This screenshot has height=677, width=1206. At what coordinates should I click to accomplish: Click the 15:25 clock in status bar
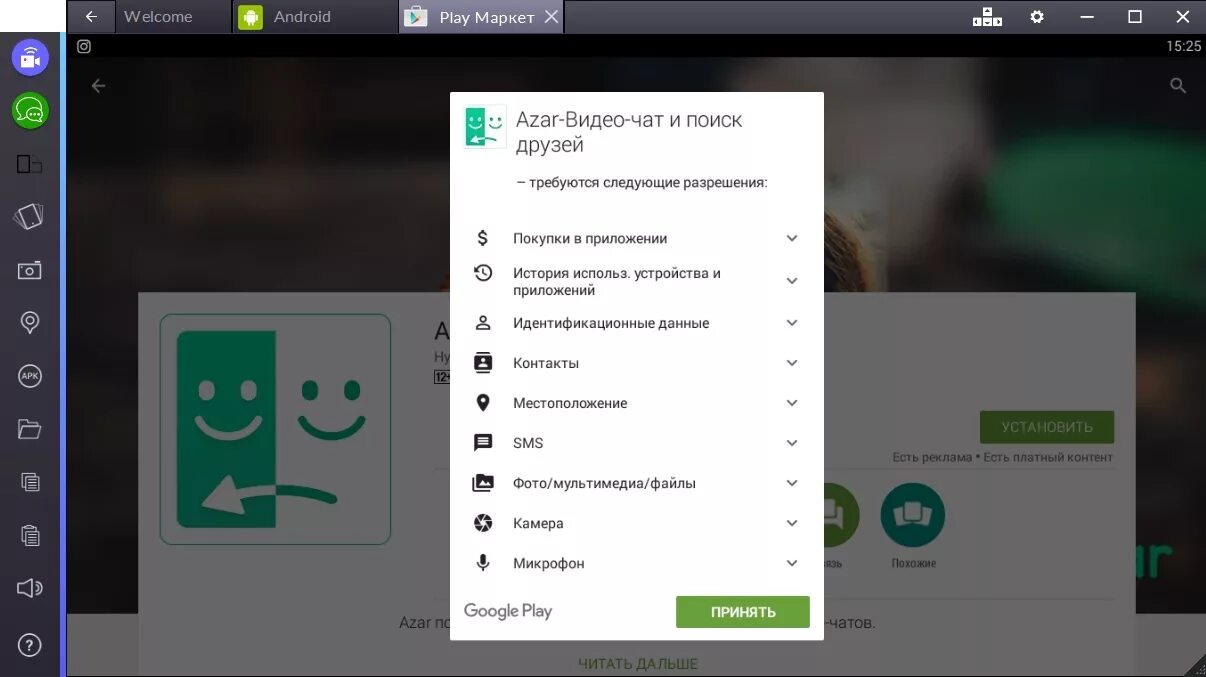pyautogui.click(x=1183, y=46)
